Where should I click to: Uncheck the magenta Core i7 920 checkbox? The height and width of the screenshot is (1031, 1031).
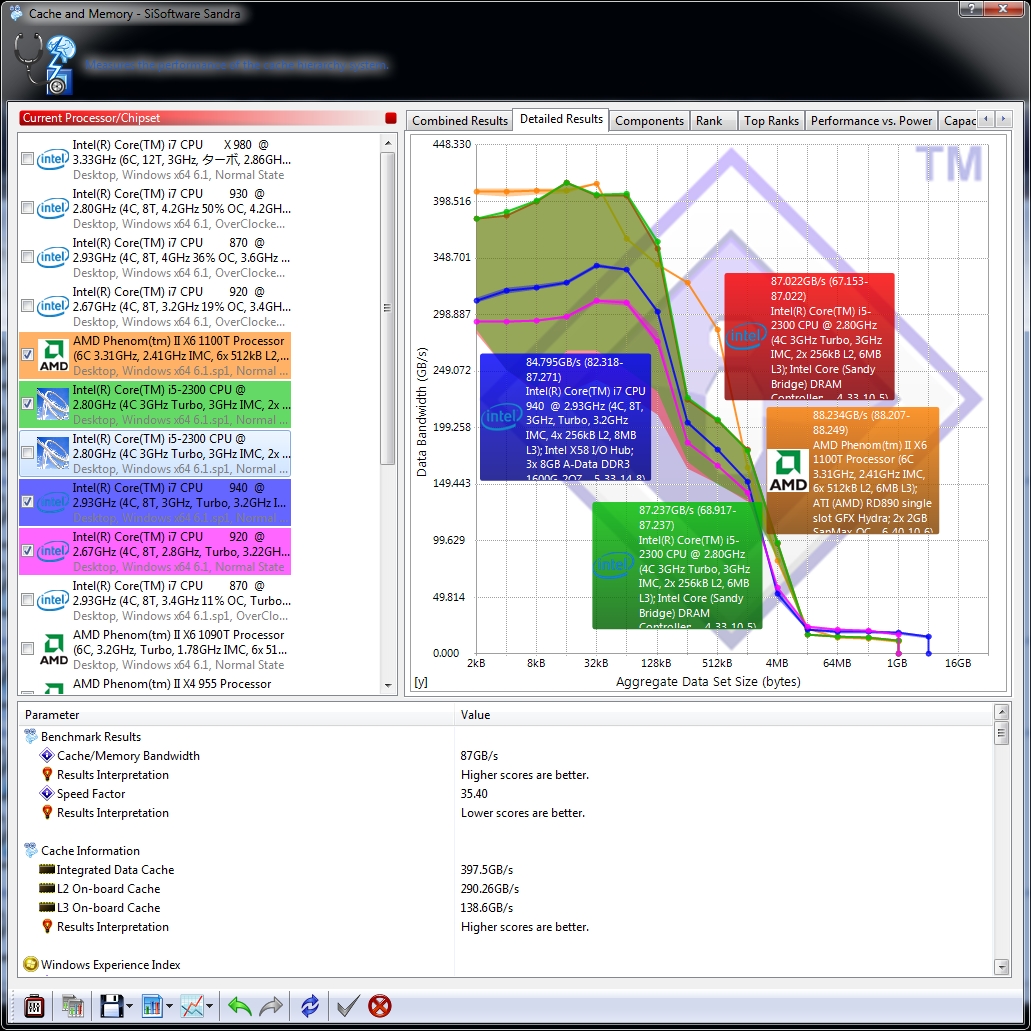(x=28, y=551)
